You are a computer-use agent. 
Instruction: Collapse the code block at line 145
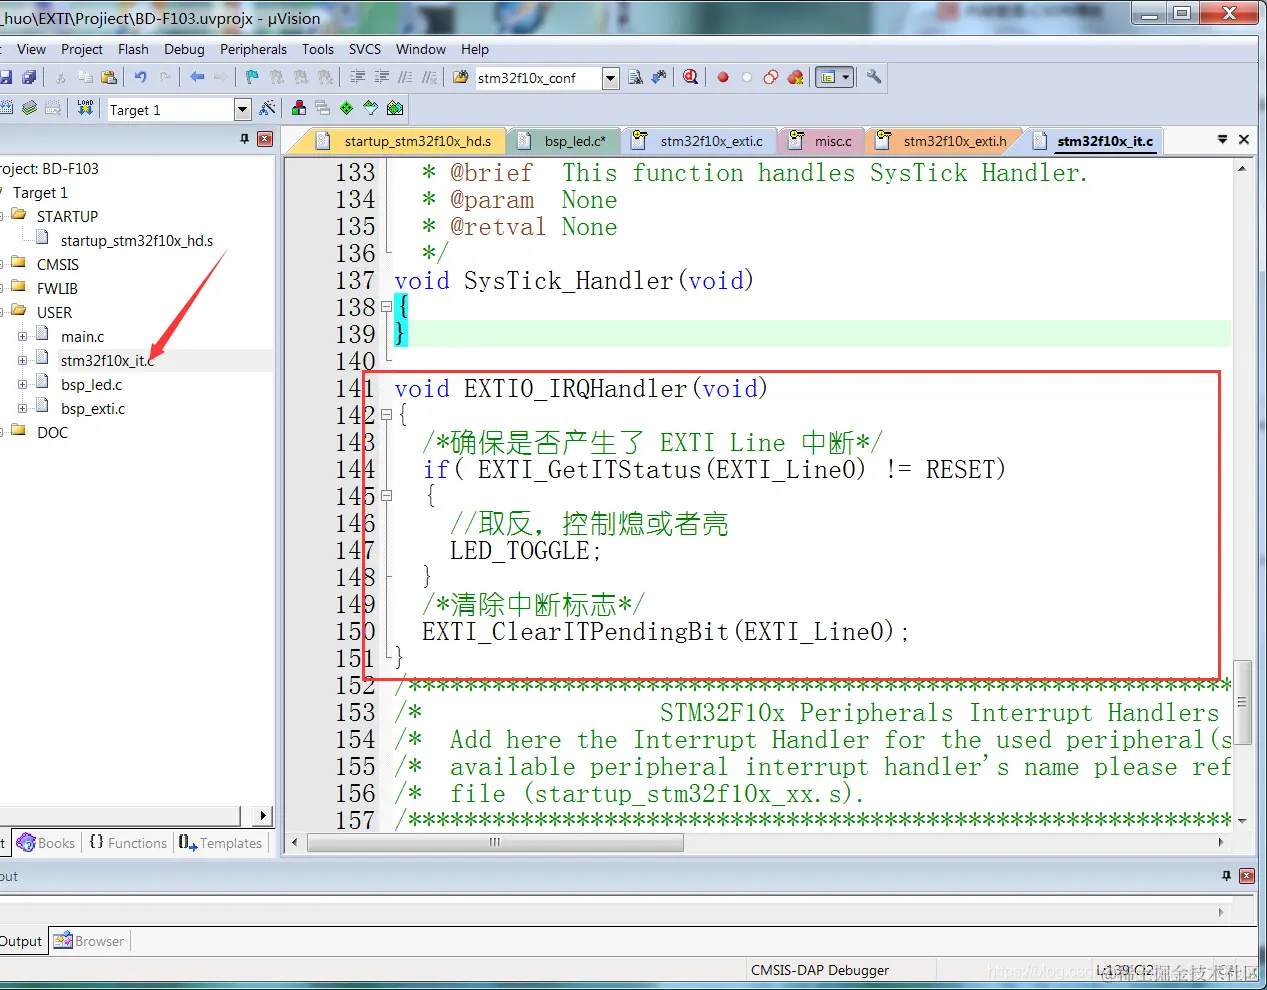(x=386, y=496)
